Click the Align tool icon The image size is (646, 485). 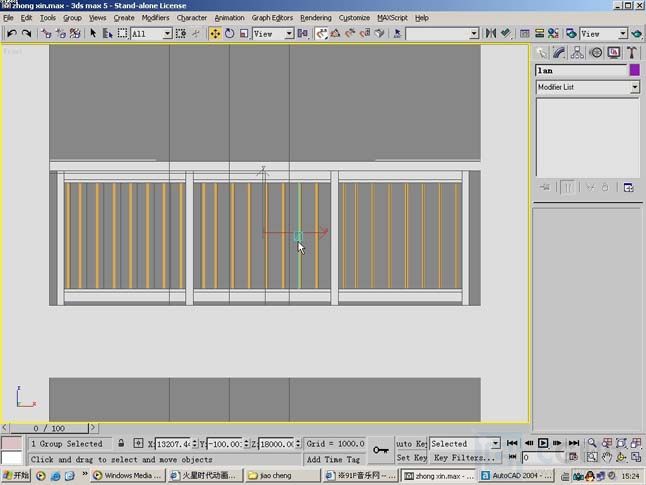coord(506,33)
